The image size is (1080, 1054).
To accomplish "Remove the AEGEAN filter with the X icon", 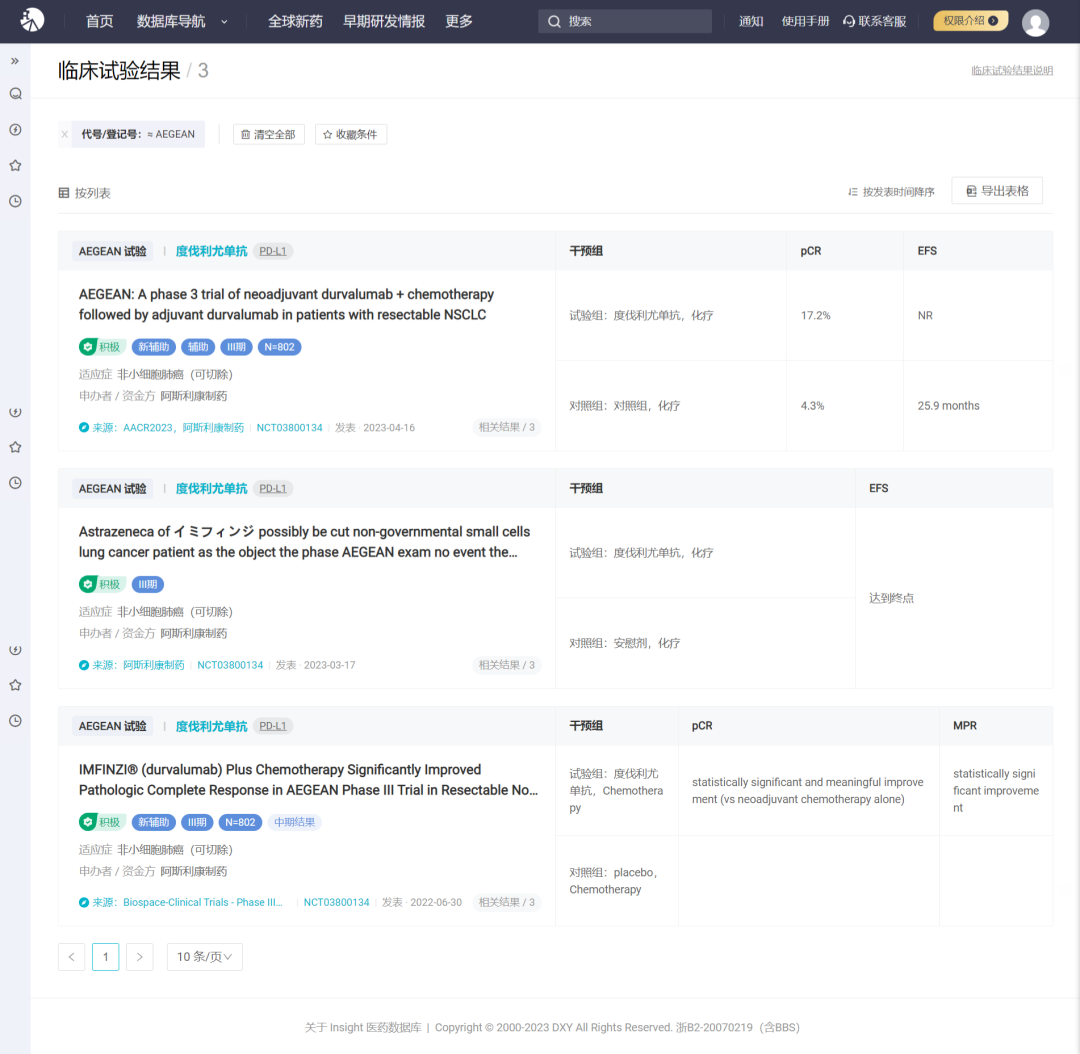I will (x=65, y=134).
